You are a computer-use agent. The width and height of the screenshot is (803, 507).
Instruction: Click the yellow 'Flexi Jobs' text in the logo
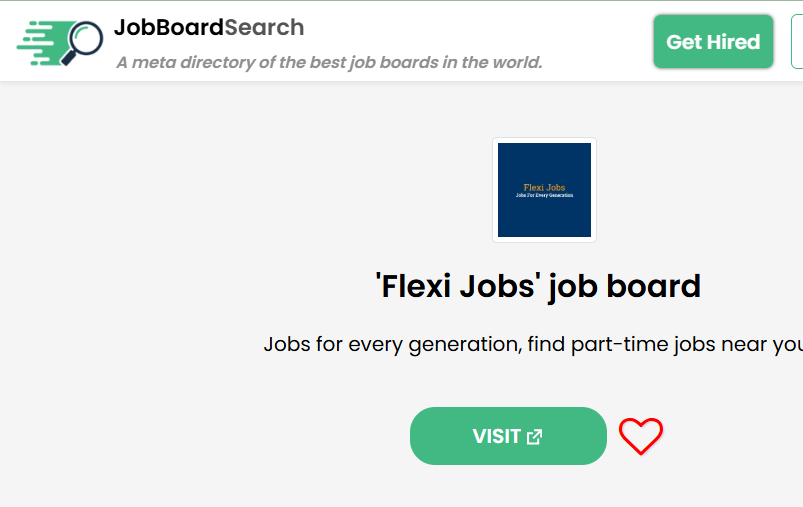544,187
